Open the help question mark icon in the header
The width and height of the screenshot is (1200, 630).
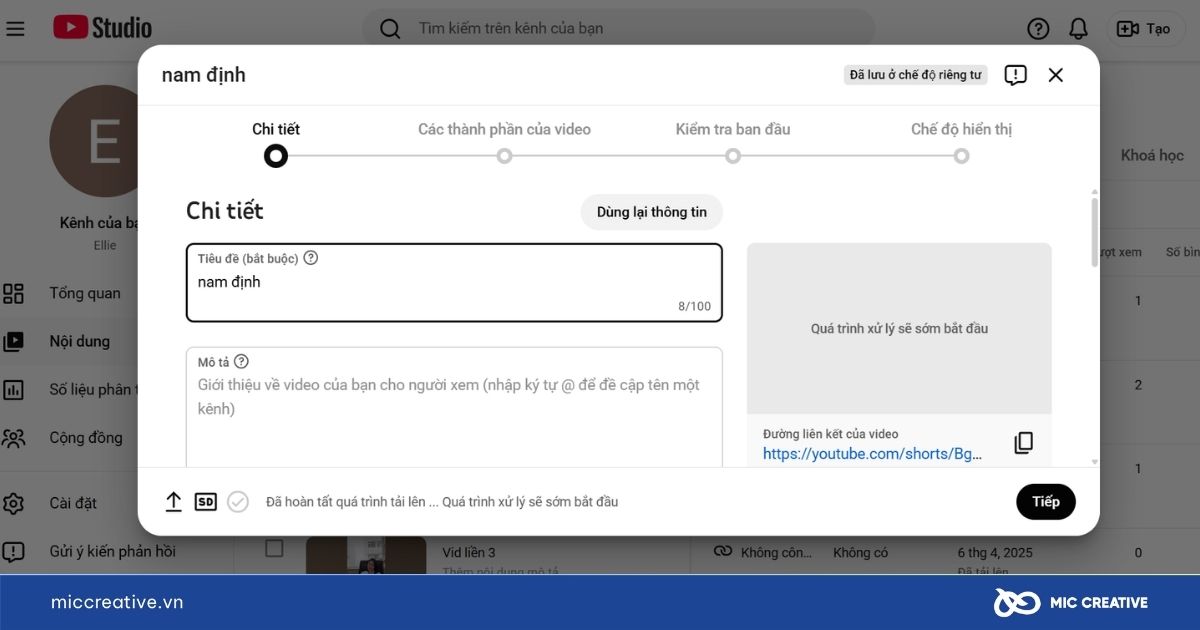point(1039,28)
